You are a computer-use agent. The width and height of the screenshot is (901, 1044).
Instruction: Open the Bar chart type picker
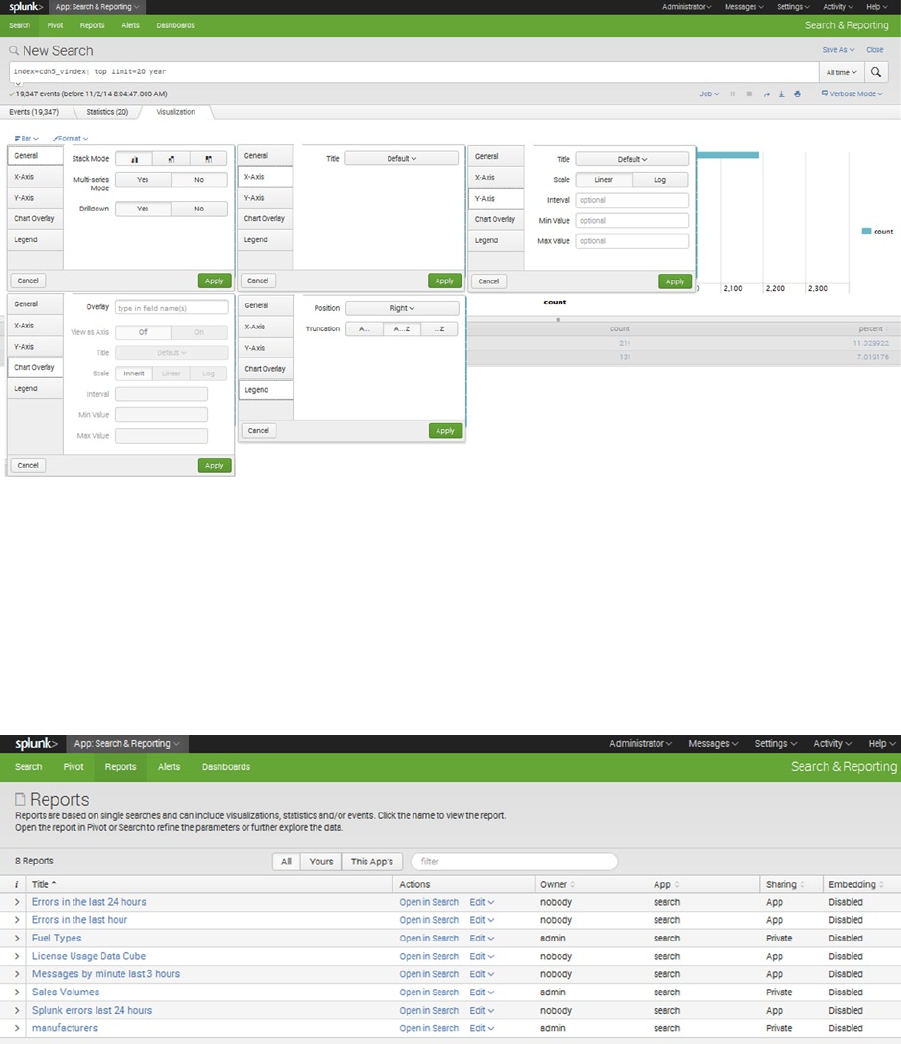[27, 138]
